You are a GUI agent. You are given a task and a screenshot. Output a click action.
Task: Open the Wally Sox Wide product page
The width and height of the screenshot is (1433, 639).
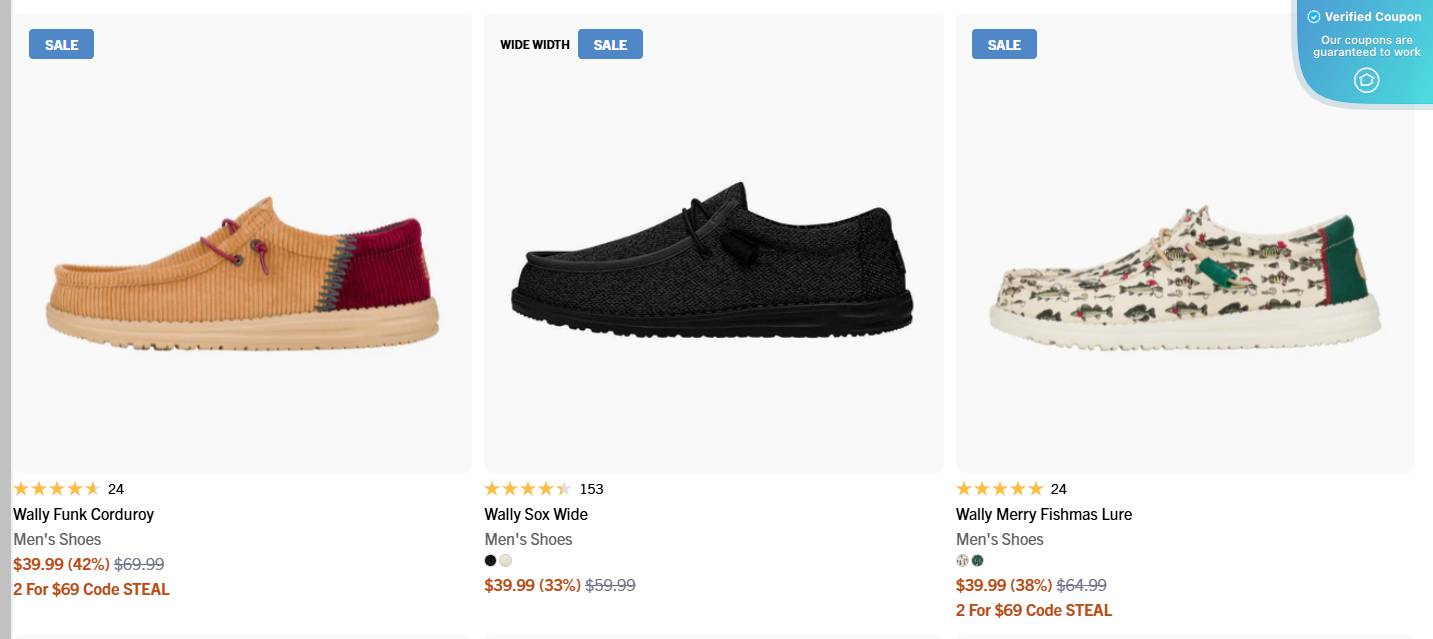(x=536, y=514)
